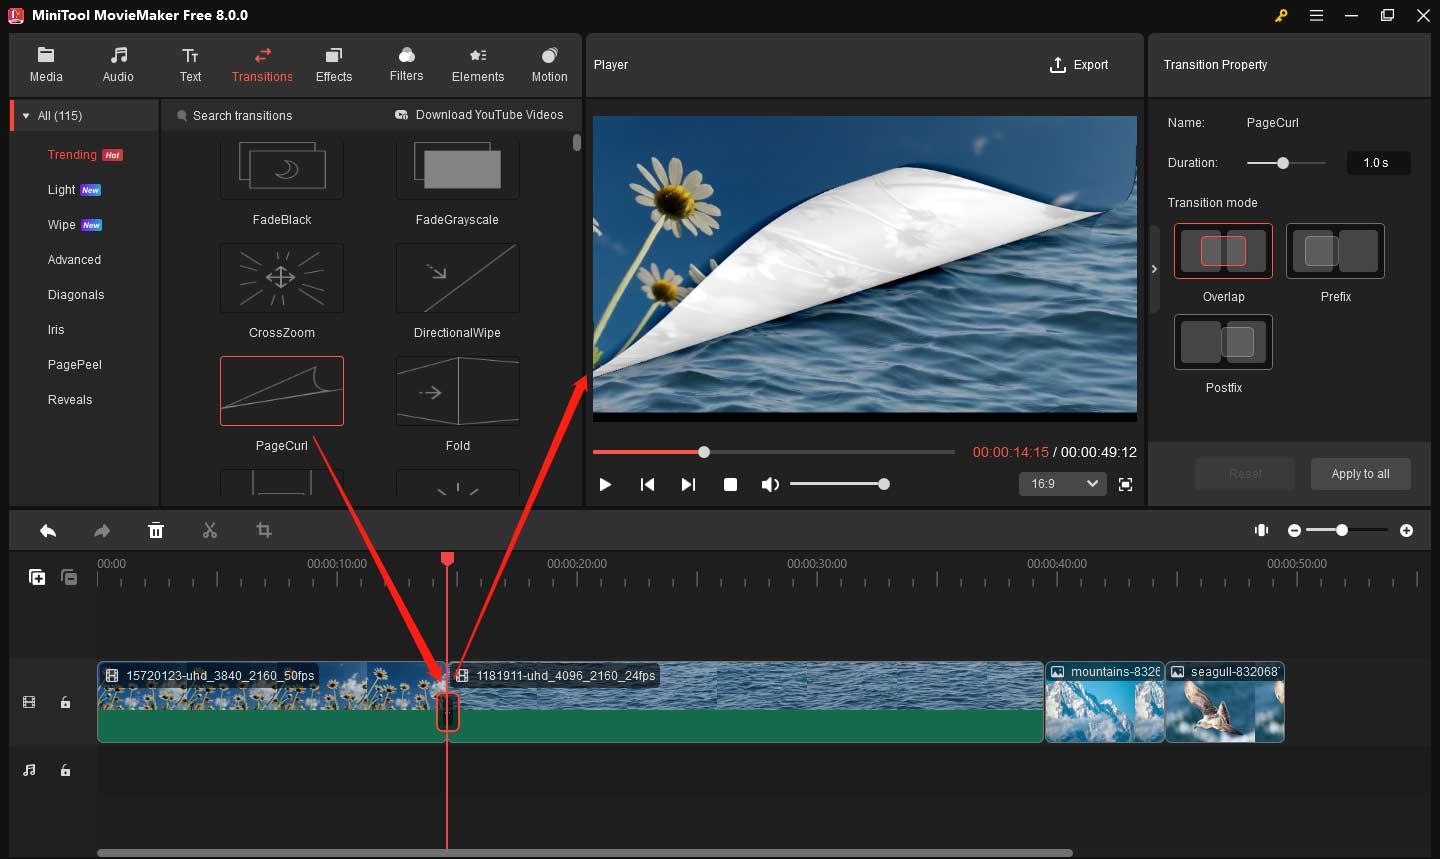Select the scissors split tool

pos(210,530)
